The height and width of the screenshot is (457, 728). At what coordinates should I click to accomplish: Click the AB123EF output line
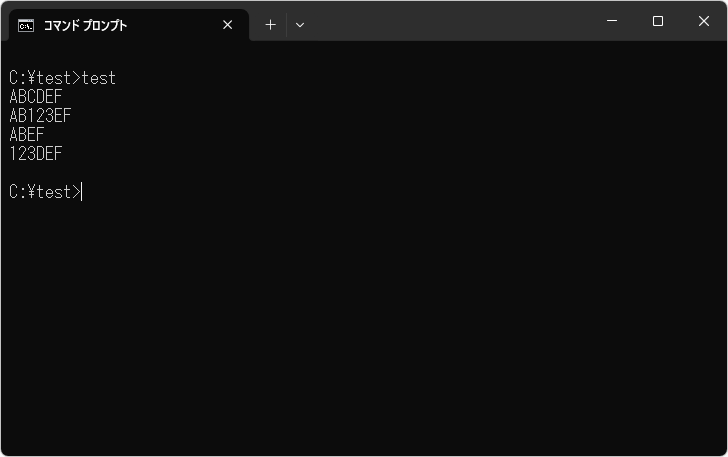tap(40, 116)
